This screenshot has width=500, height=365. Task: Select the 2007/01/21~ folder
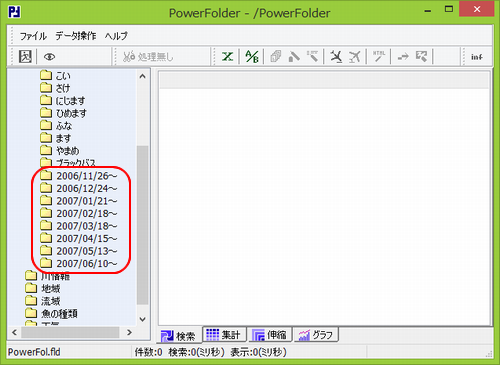(x=79, y=201)
